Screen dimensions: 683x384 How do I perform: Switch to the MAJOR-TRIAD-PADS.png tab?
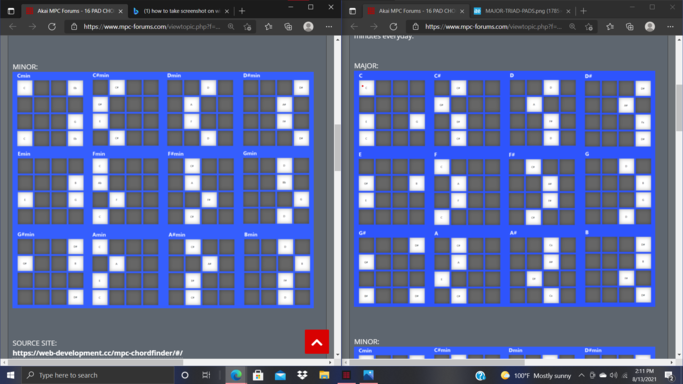(x=522, y=11)
